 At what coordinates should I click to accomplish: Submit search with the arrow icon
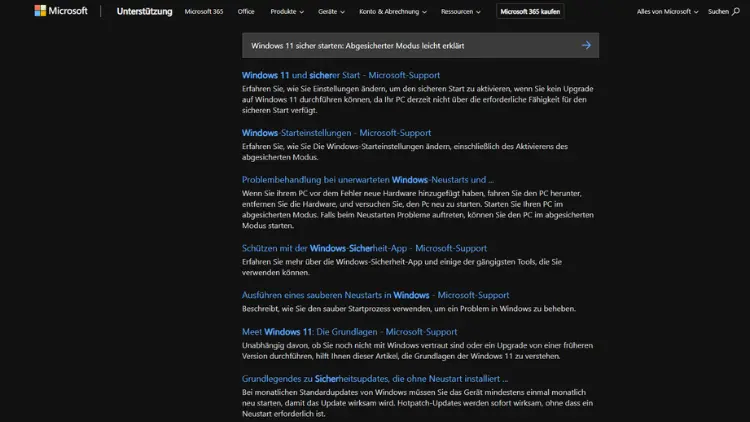pos(586,45)
